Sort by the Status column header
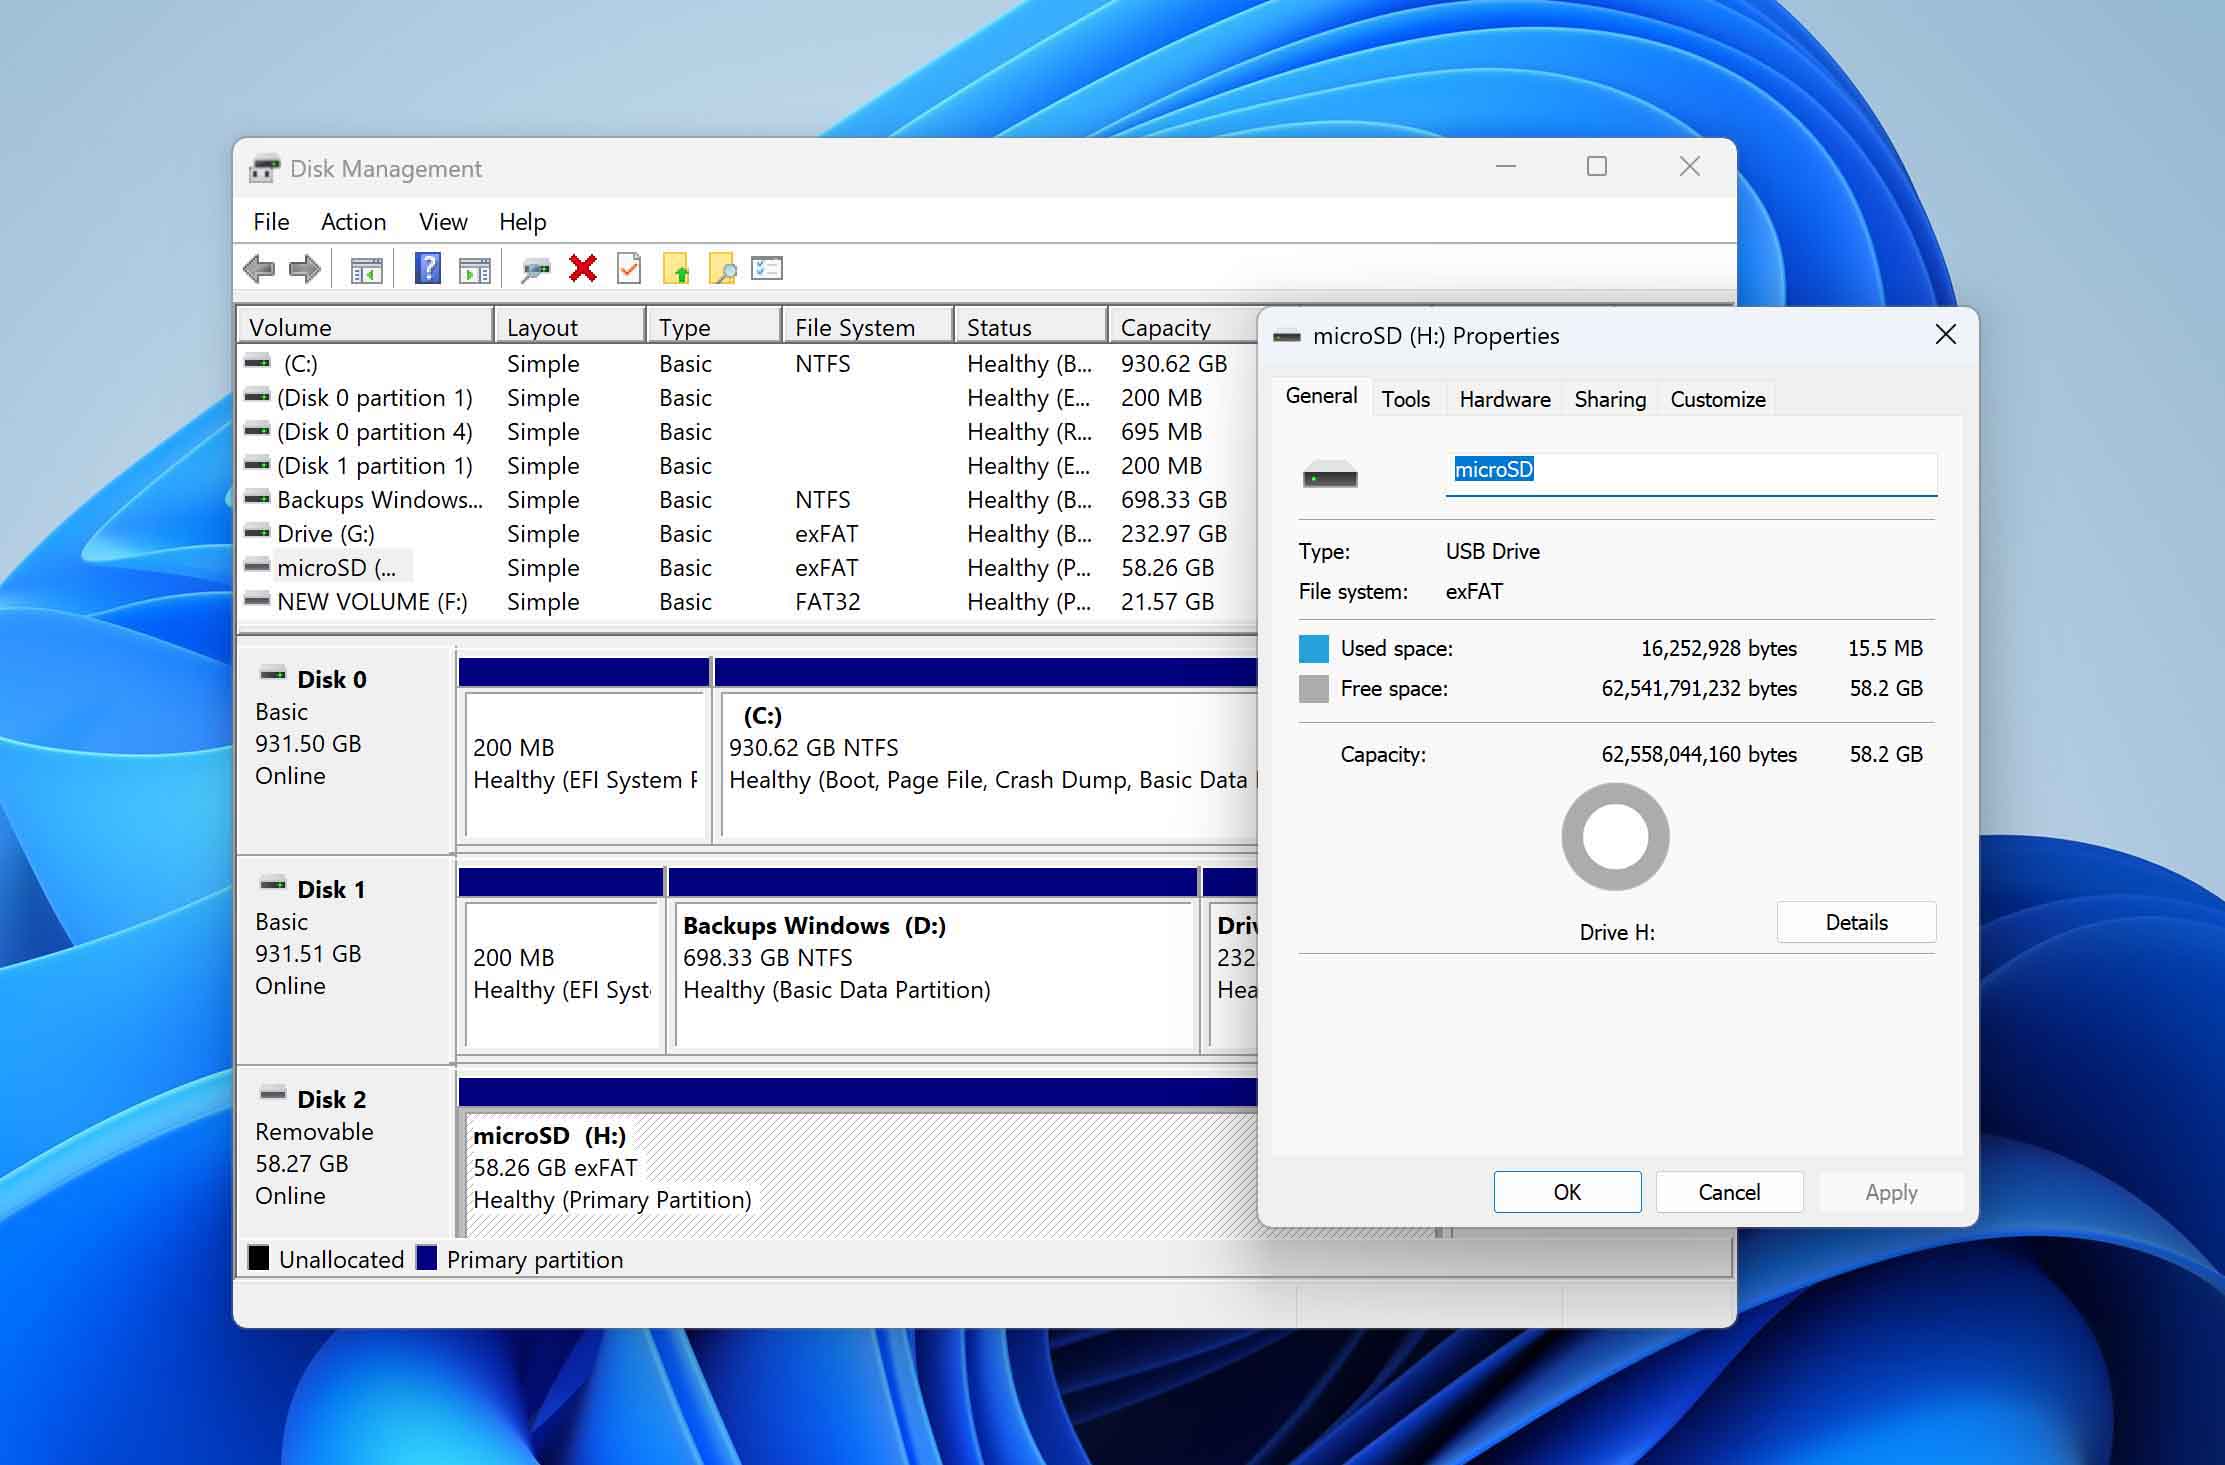Image resolution: width=2225 pixels, height=1465 pixels. (x=1031, y=327)
